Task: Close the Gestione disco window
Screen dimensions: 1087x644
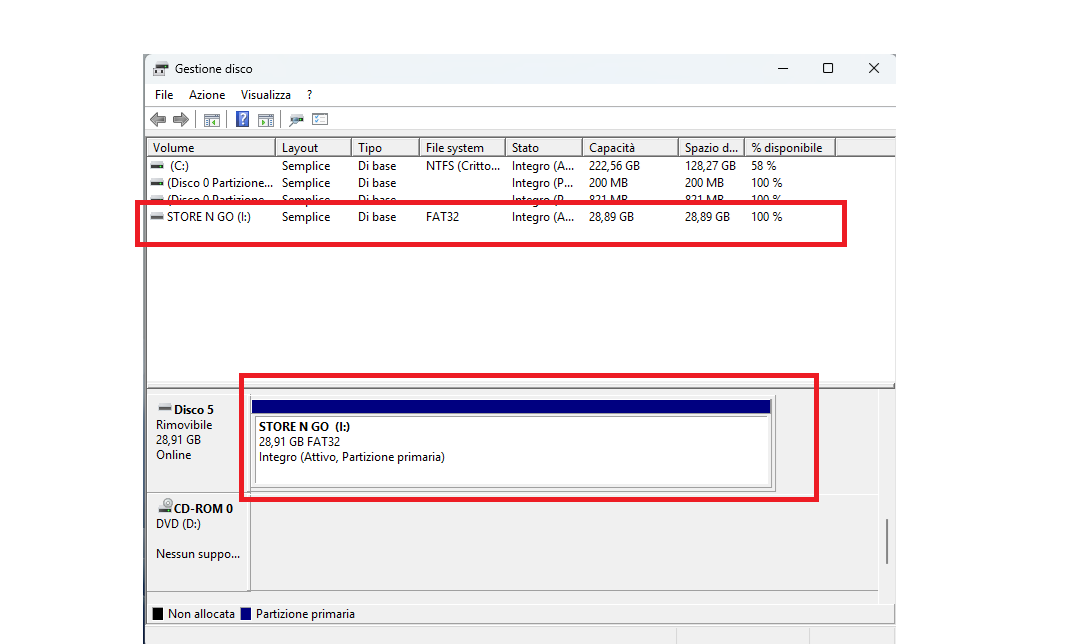Action: tap(873, 68)
